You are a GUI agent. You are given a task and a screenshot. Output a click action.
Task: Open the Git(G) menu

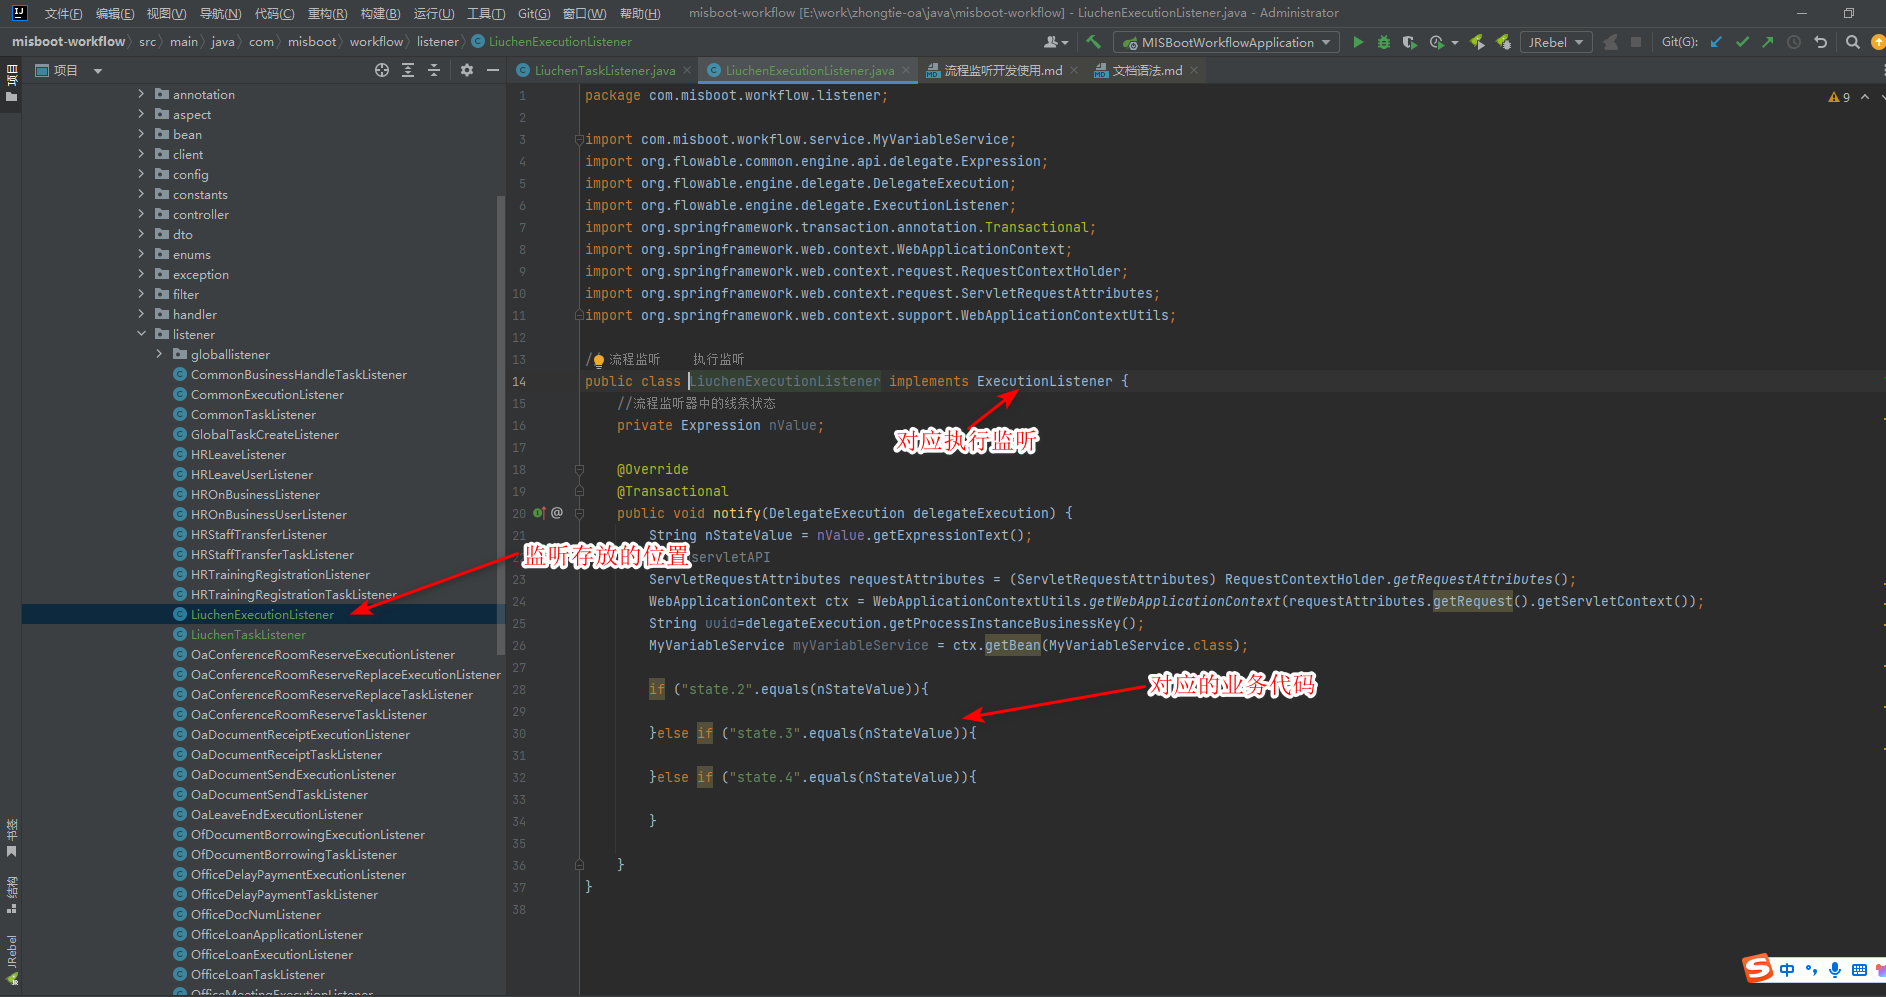tap(534, 13)
